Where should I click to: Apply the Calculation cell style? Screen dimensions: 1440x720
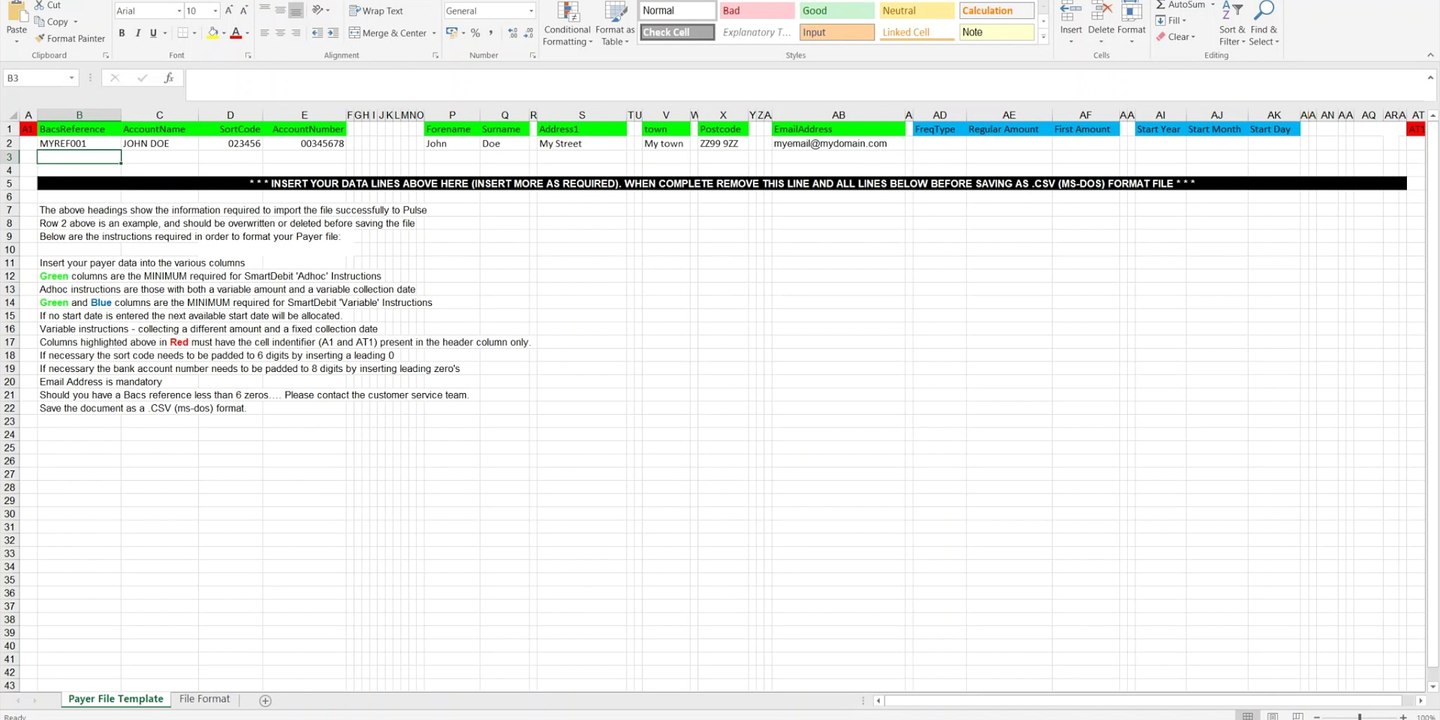point(997,11)
